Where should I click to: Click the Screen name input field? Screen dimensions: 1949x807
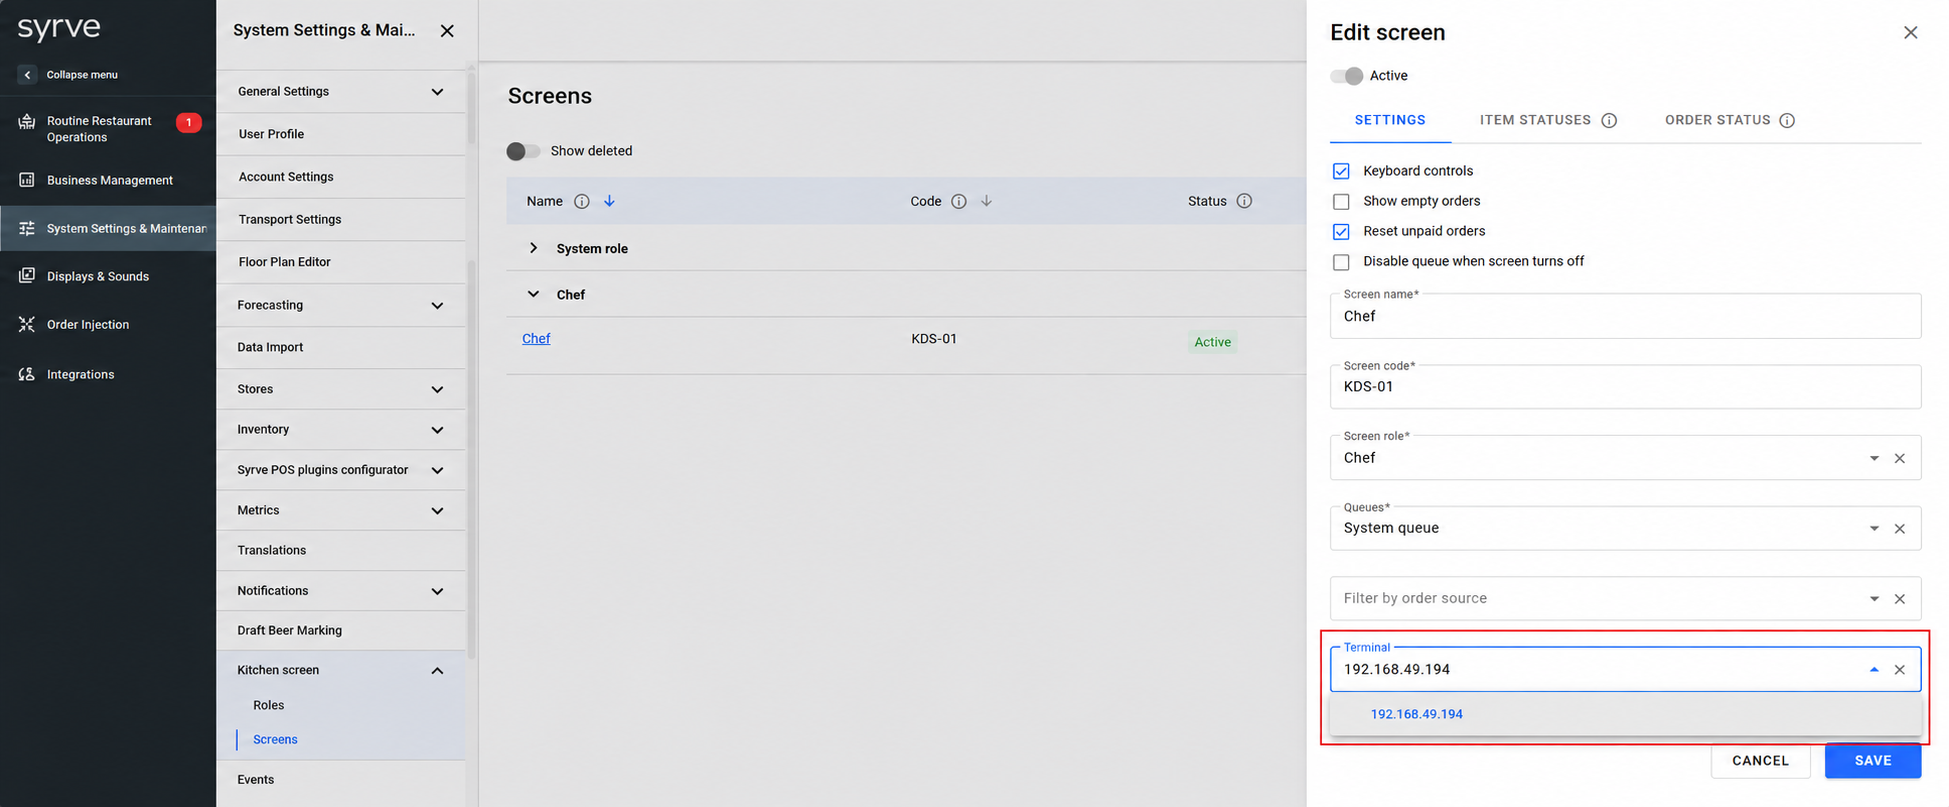click(1625, 316)
